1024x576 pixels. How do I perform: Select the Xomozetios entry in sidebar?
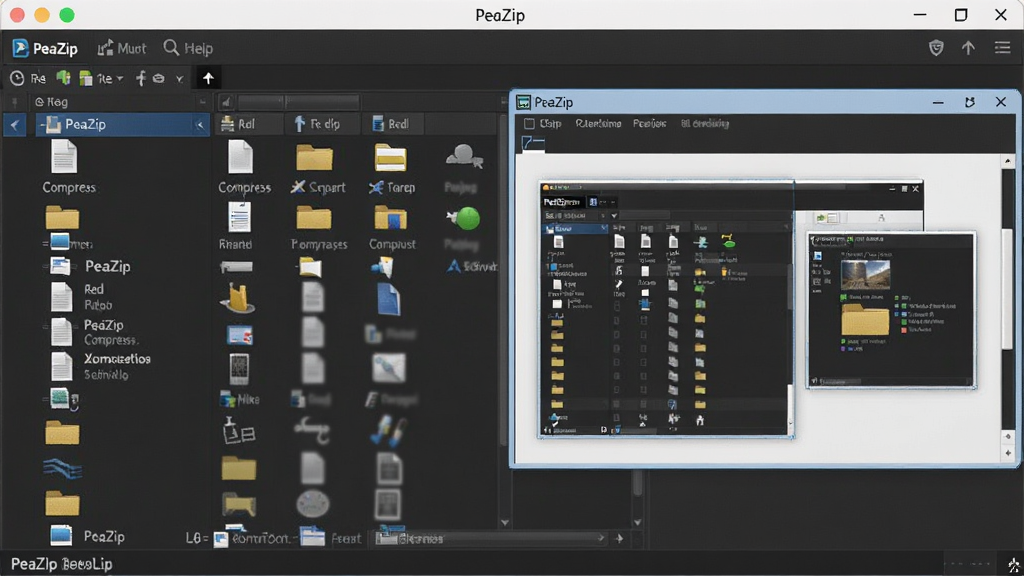(101, 366)
